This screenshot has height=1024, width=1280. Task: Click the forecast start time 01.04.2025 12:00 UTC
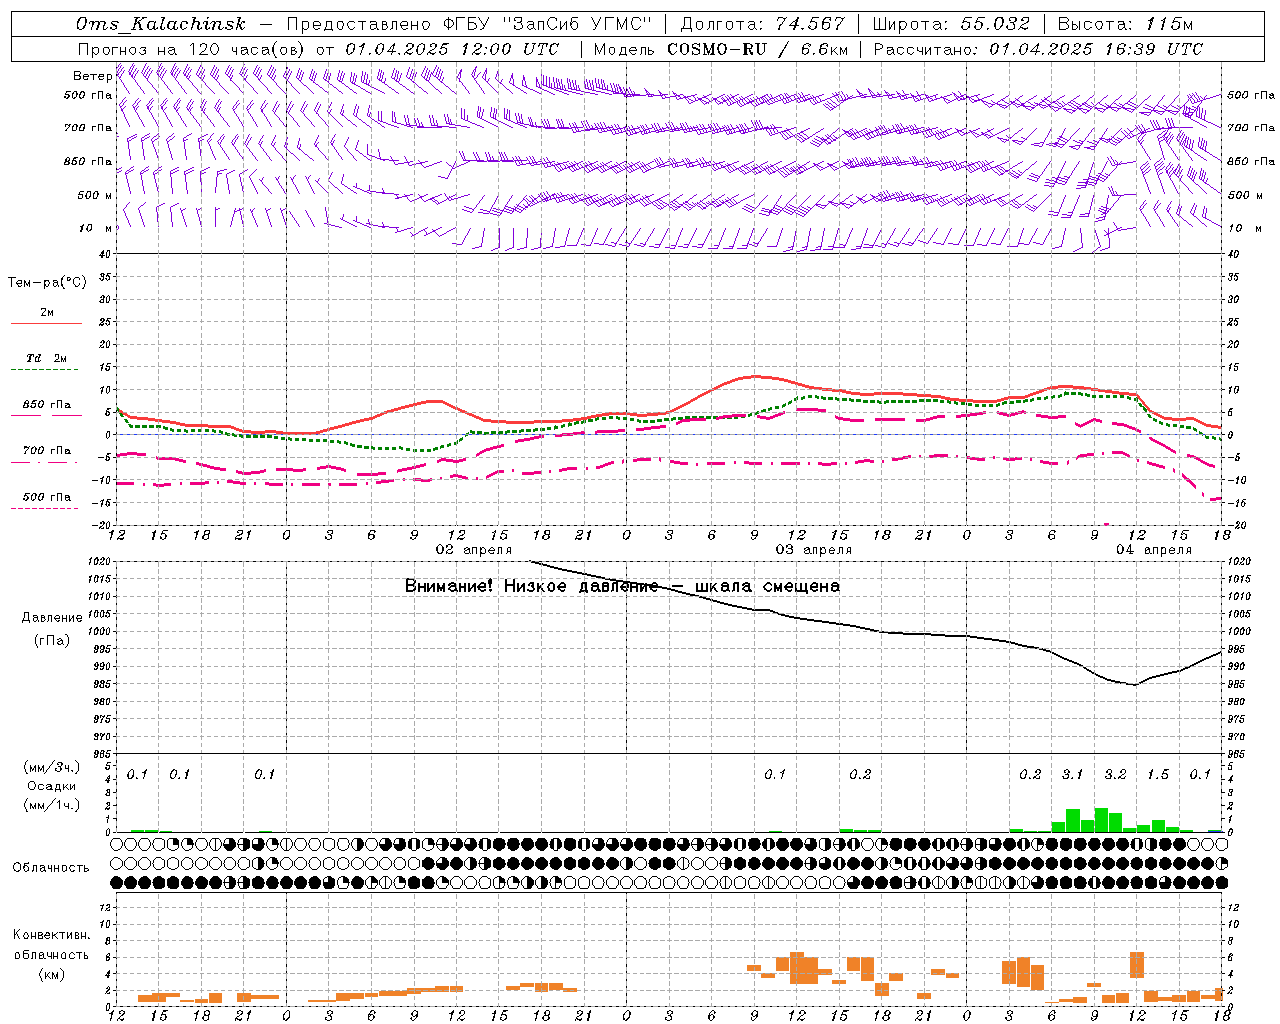click(452, 49)
